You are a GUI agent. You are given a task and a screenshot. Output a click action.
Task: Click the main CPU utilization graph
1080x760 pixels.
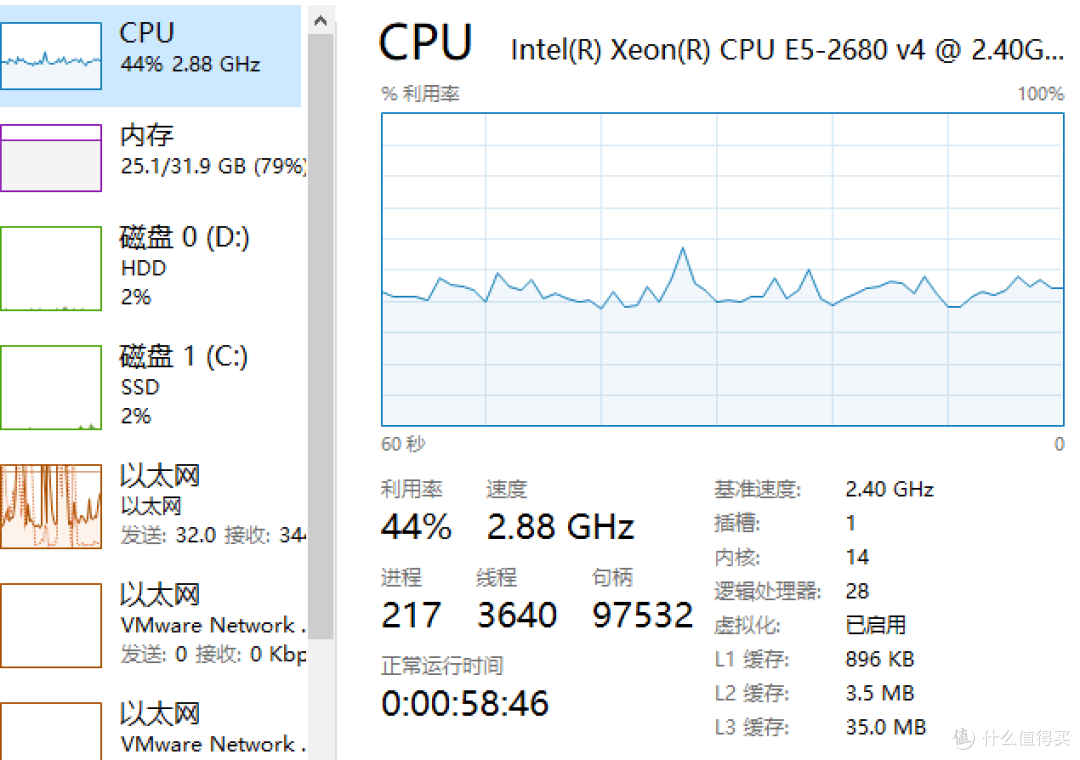point(723,269)
